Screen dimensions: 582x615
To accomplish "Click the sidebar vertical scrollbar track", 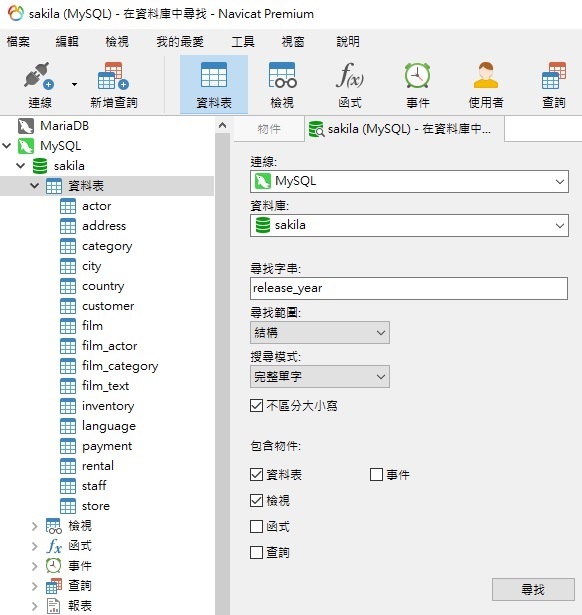I will (222, 373).
